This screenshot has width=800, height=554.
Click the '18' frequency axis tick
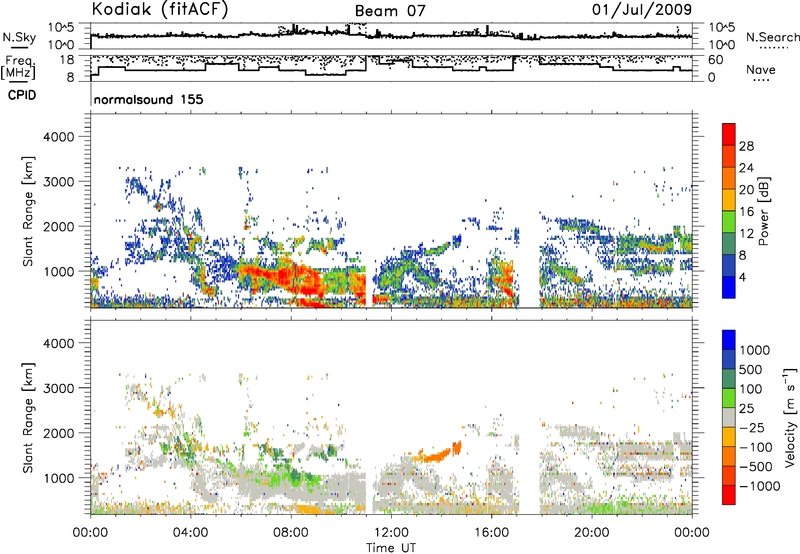(67, 60)
